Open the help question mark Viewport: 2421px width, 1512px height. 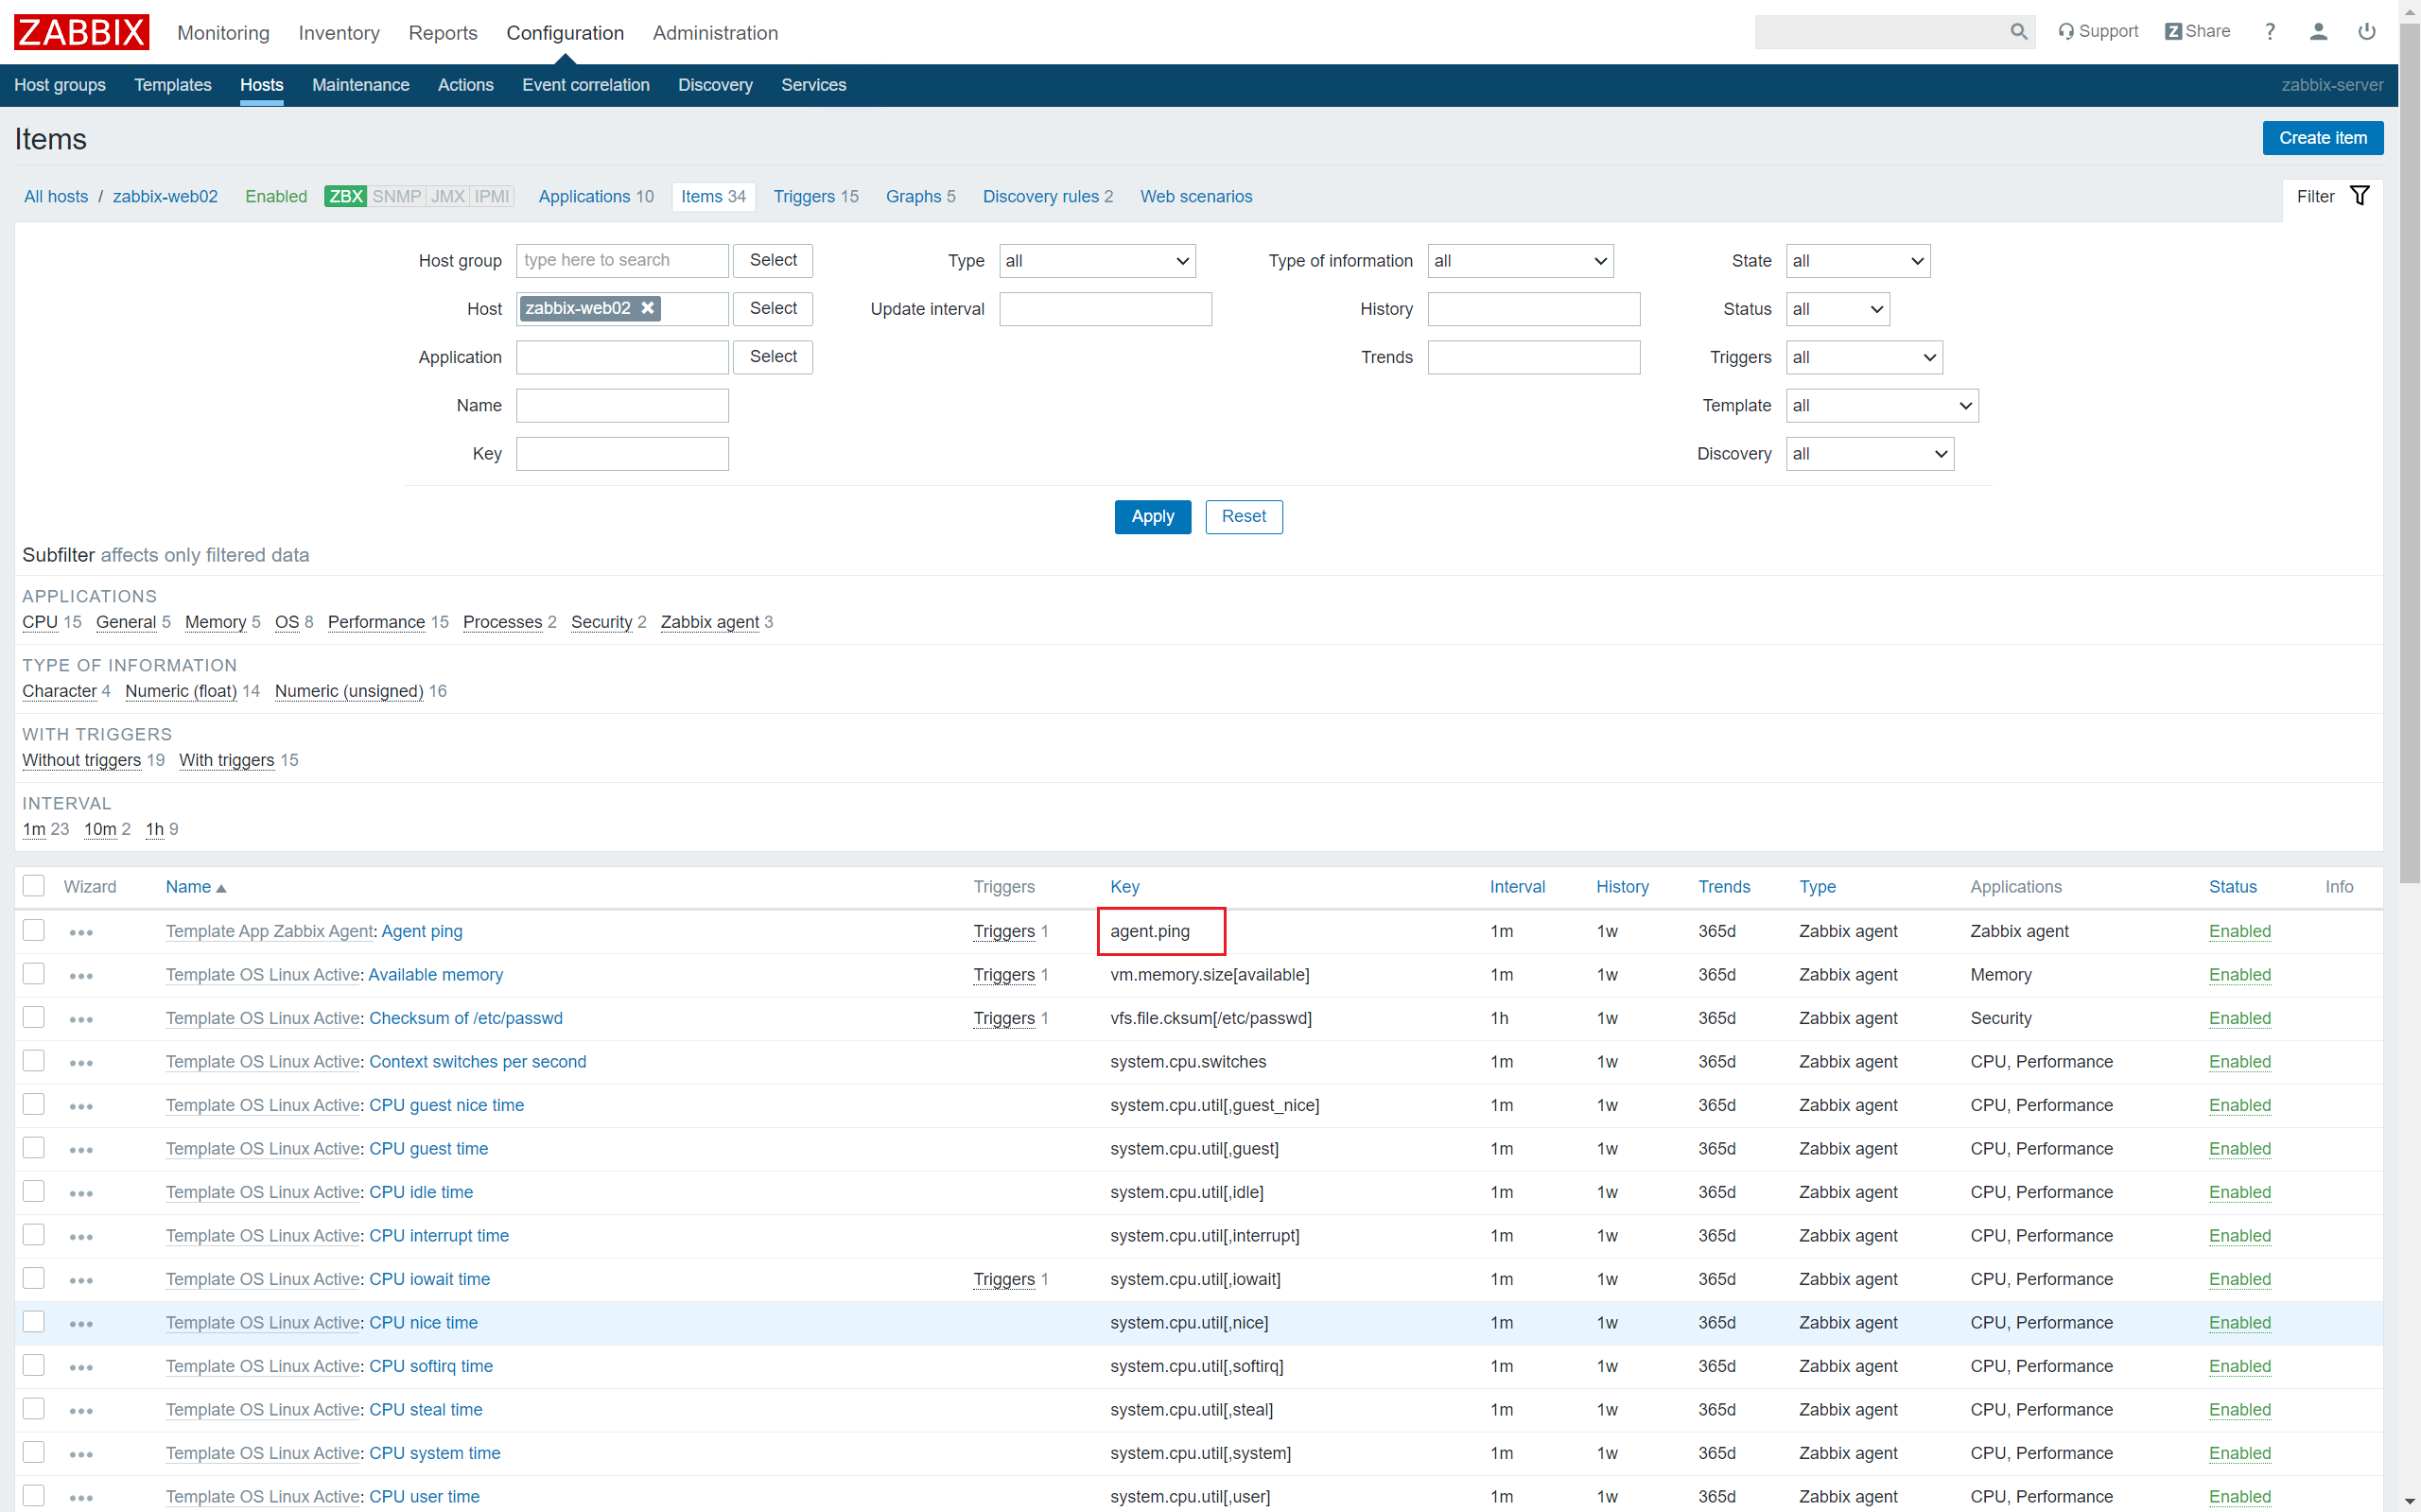click(2269, 32)
